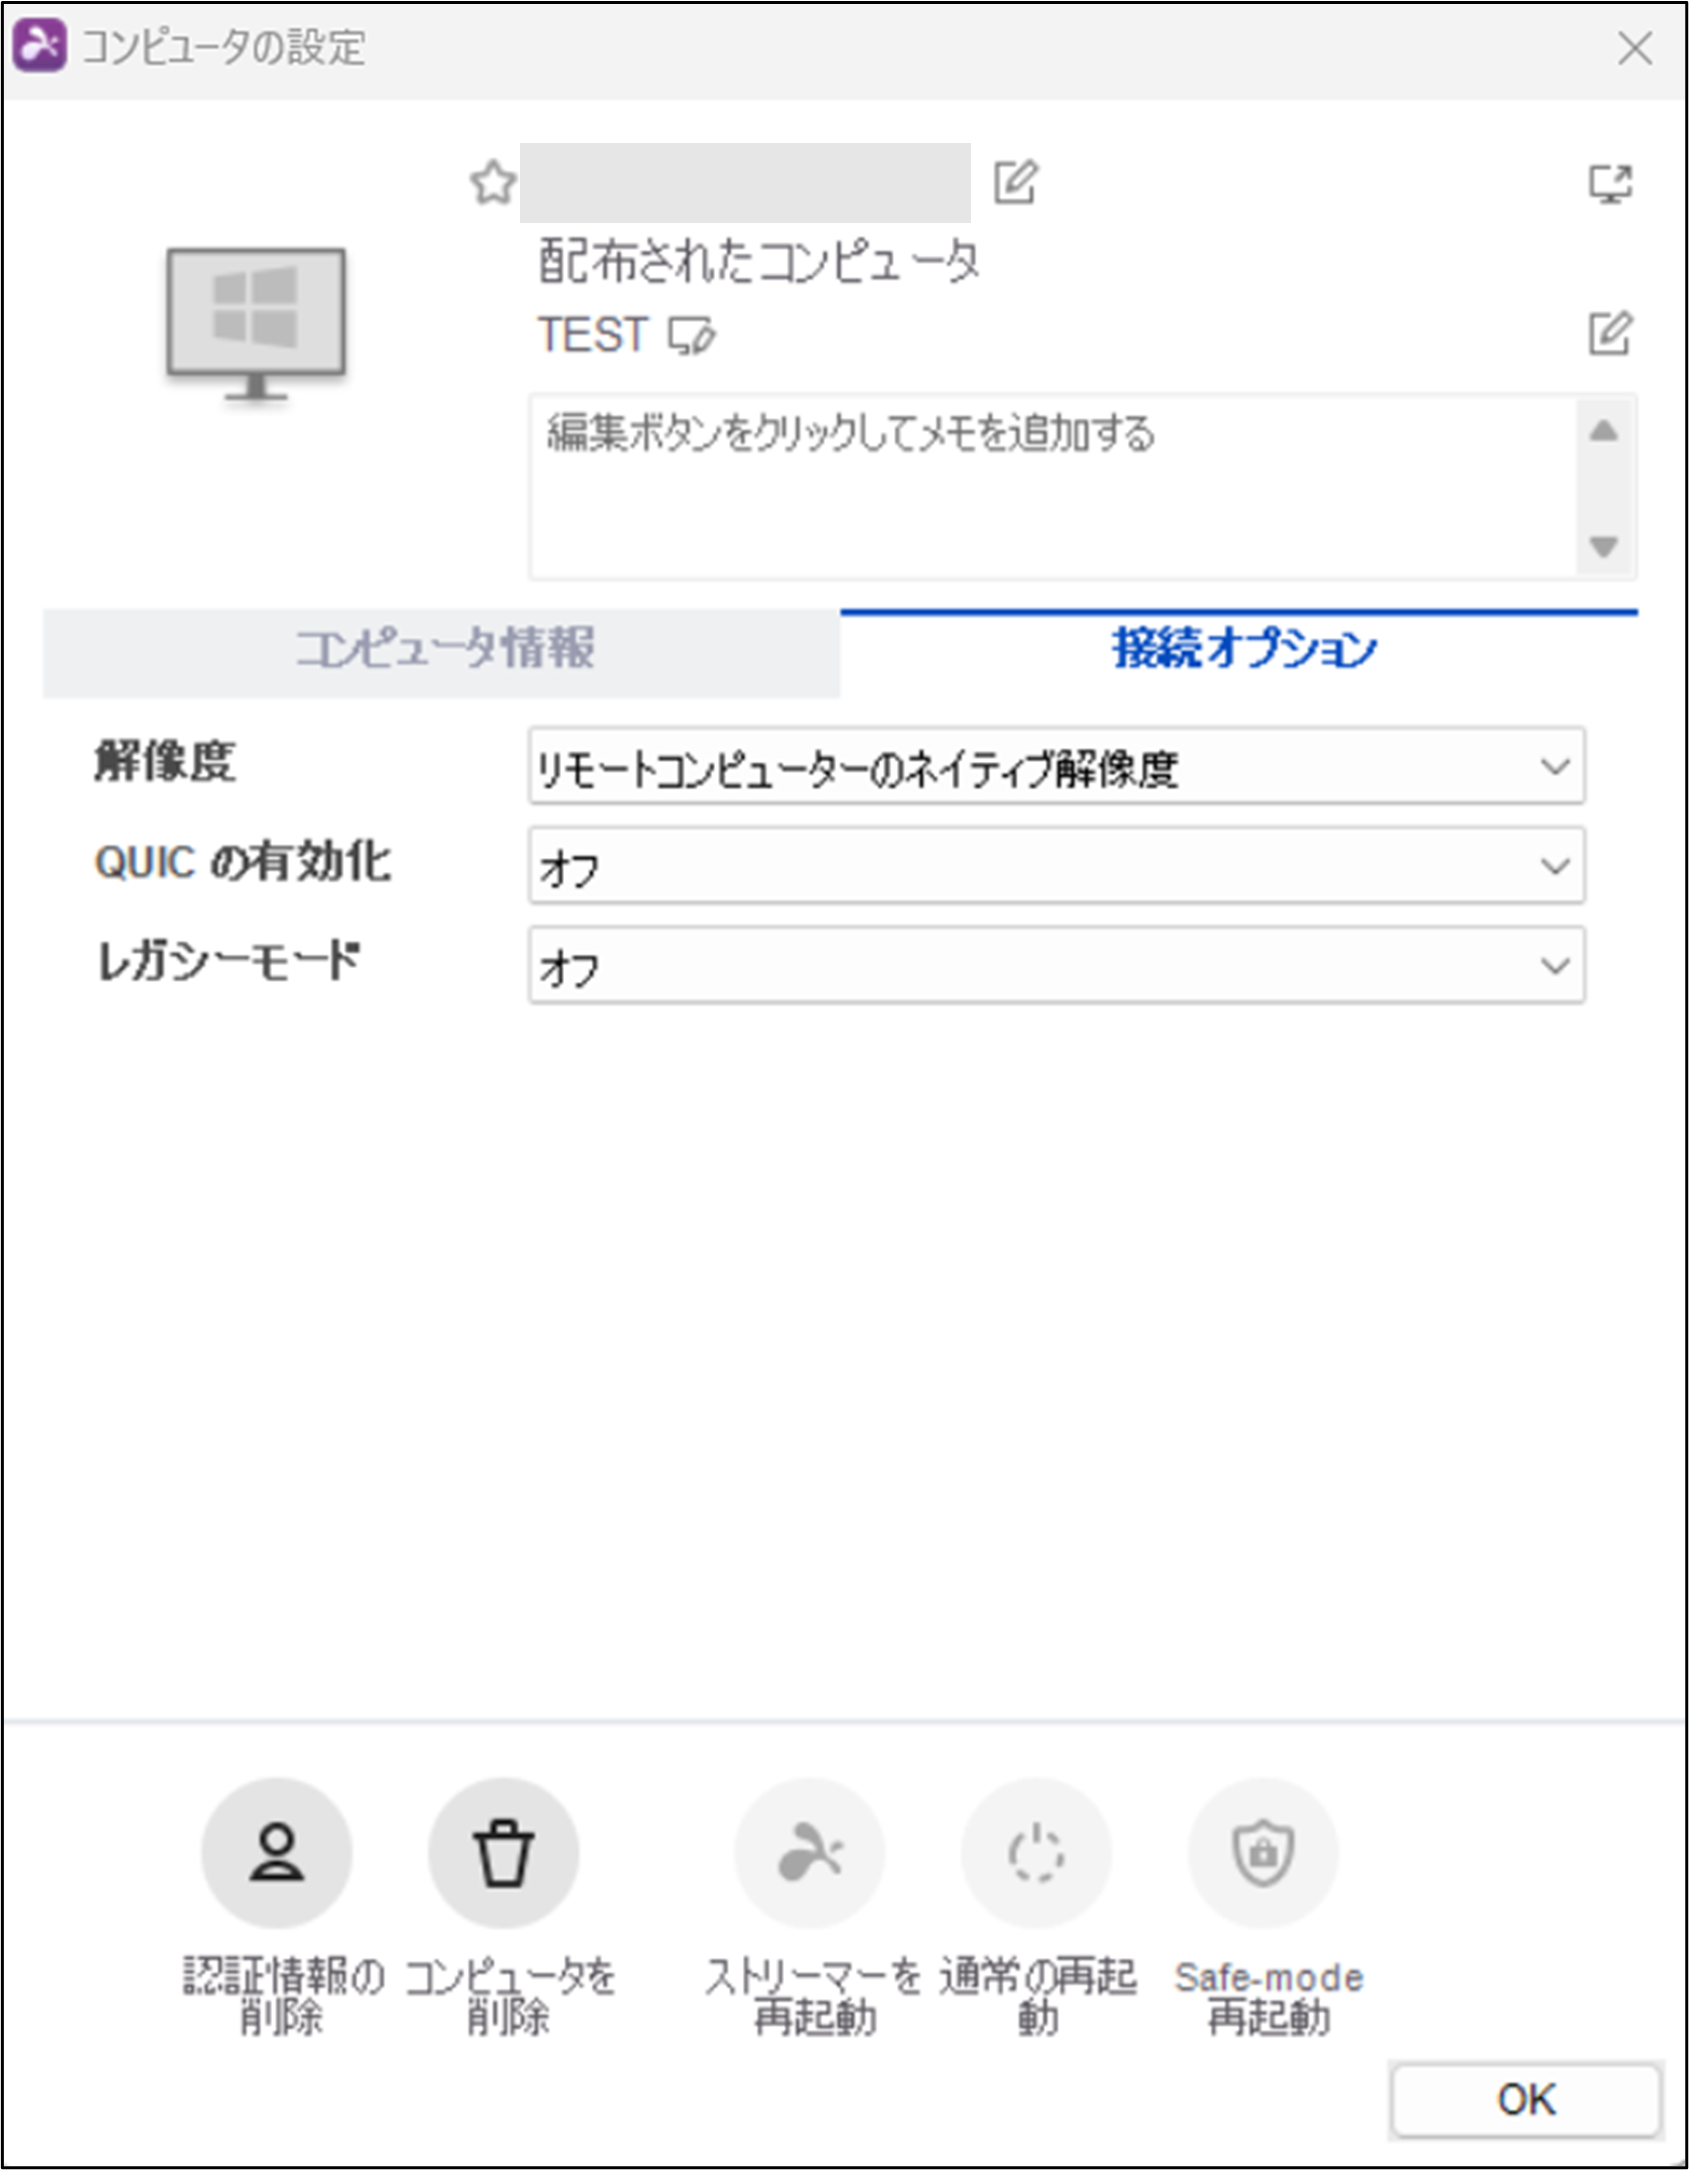
Task: Click 通常の再起動 power icon
Action: click(1036, 1852)
